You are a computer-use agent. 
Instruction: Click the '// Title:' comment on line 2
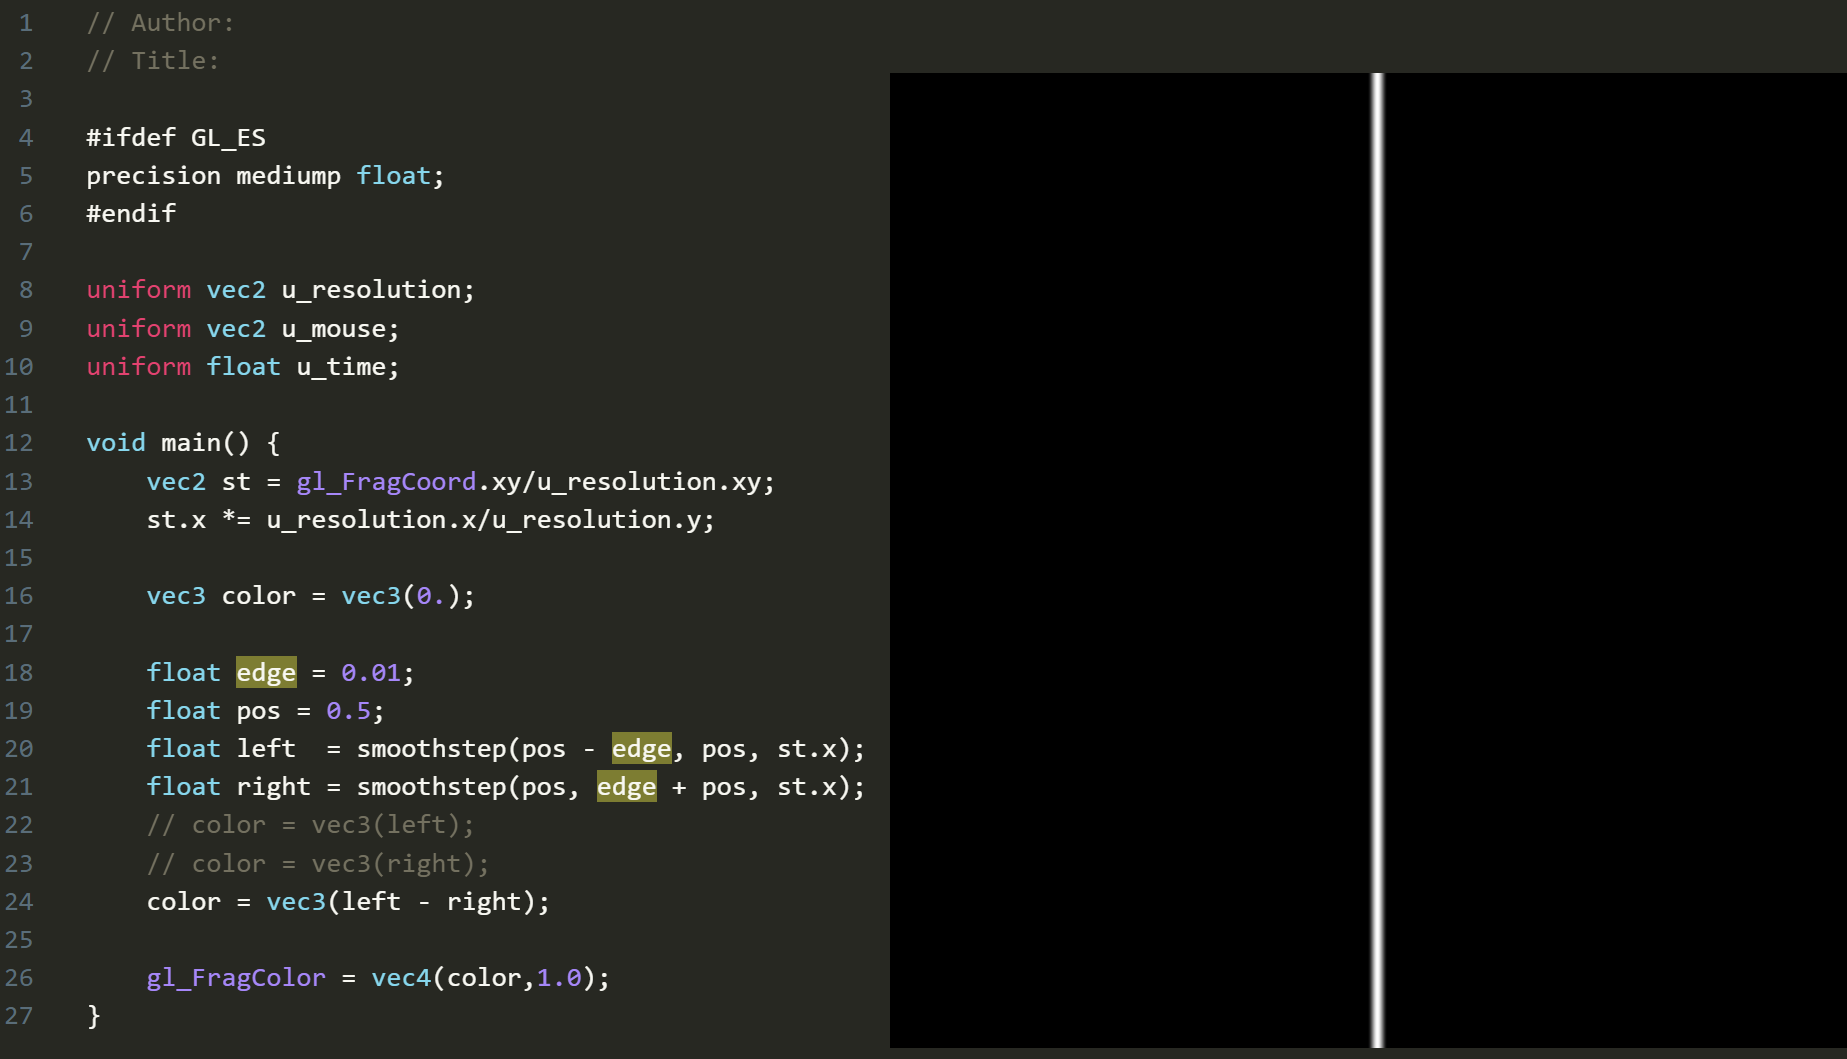point(153,61)
